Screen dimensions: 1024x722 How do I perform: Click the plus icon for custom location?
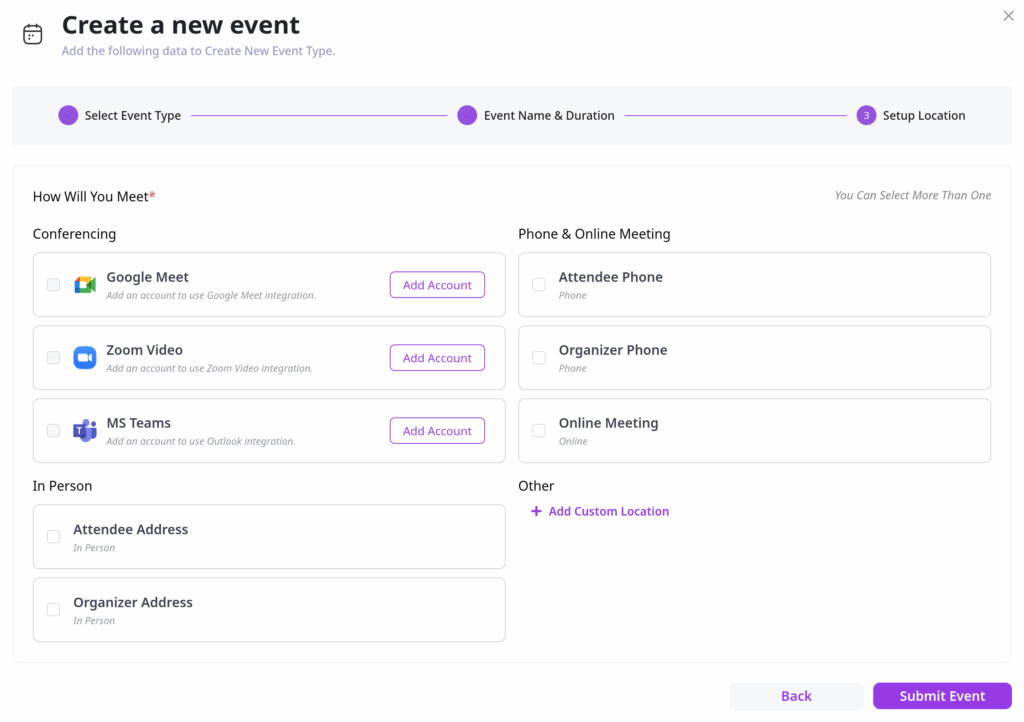[x=536, y=511]
